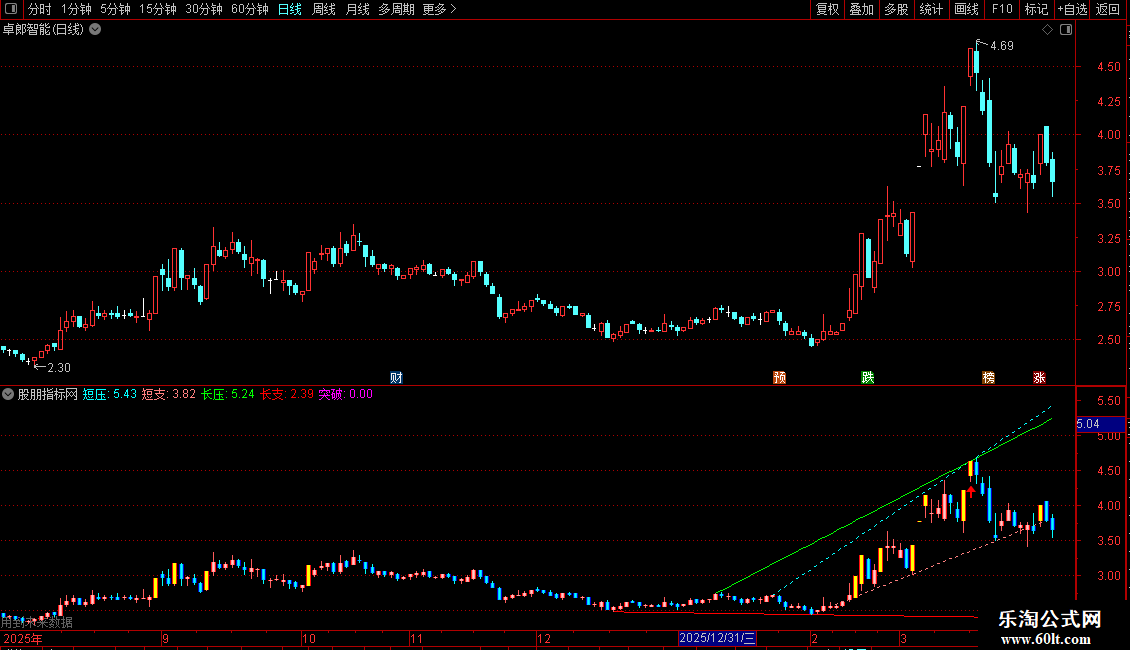Click the 榜 ranking marker icon
1130x650 pixels.
point(988,378)
